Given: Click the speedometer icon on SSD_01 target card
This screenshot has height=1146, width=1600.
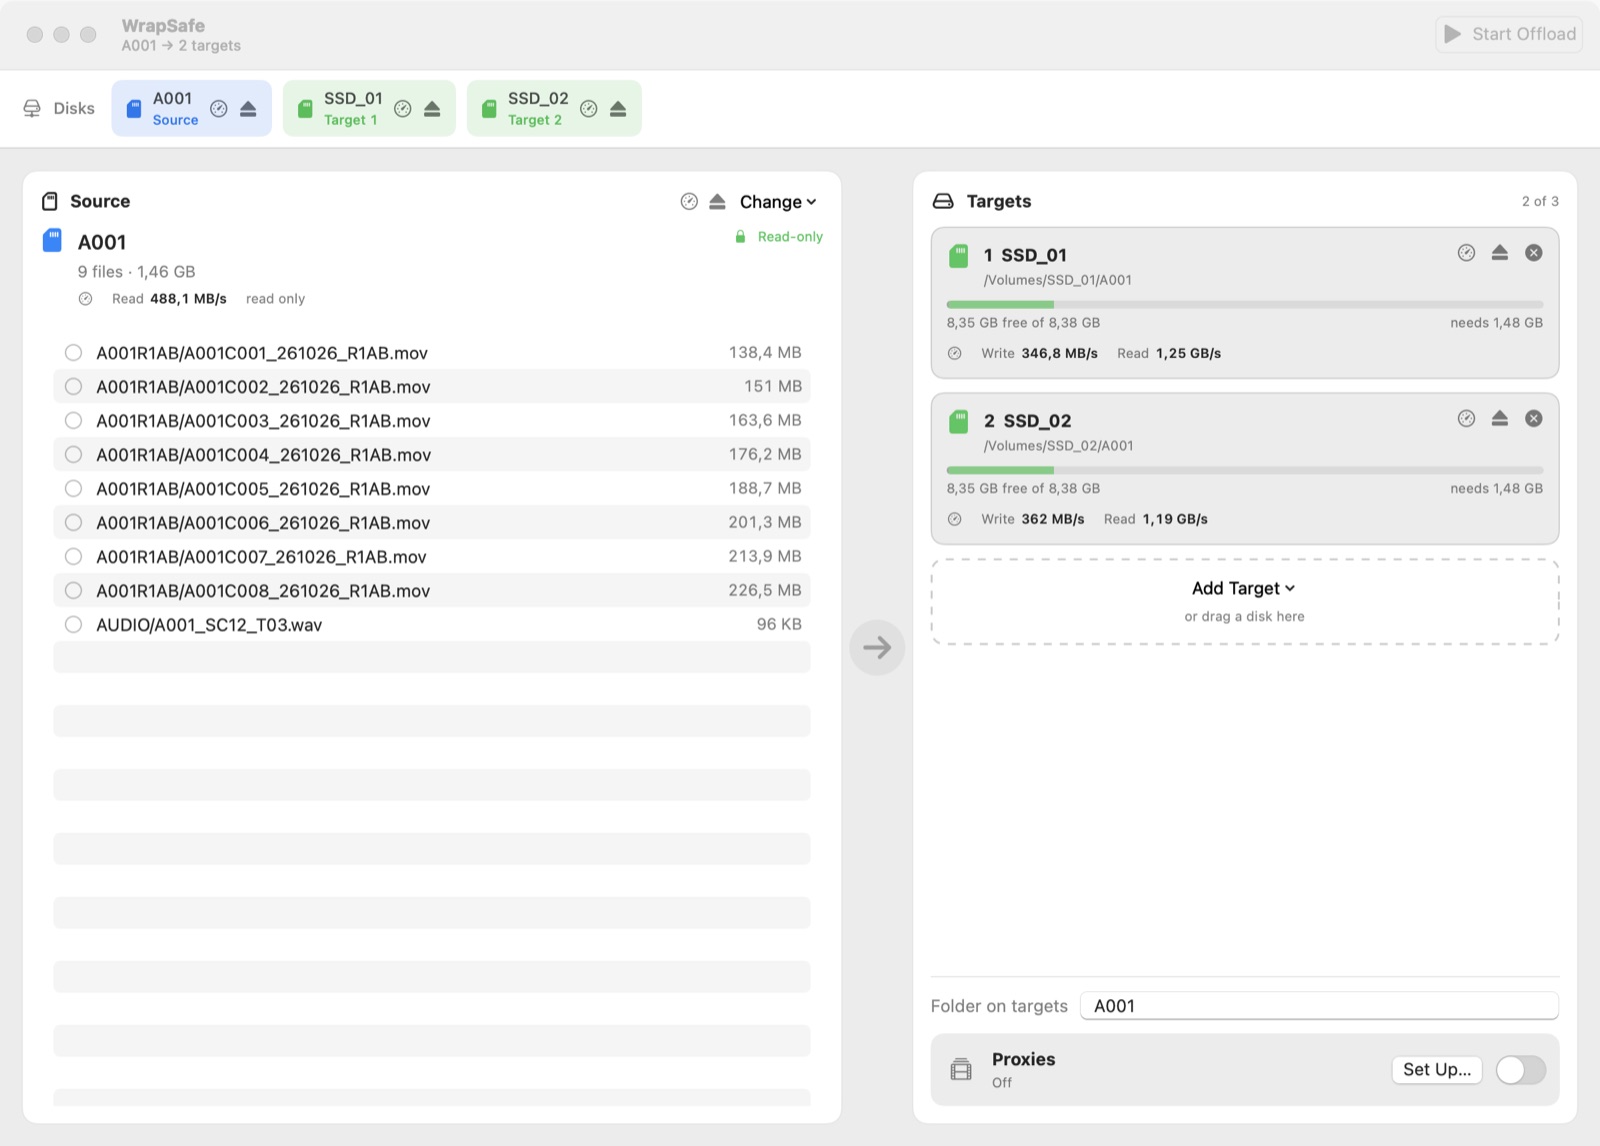Looking at the screenshot, I should 1466,253.
